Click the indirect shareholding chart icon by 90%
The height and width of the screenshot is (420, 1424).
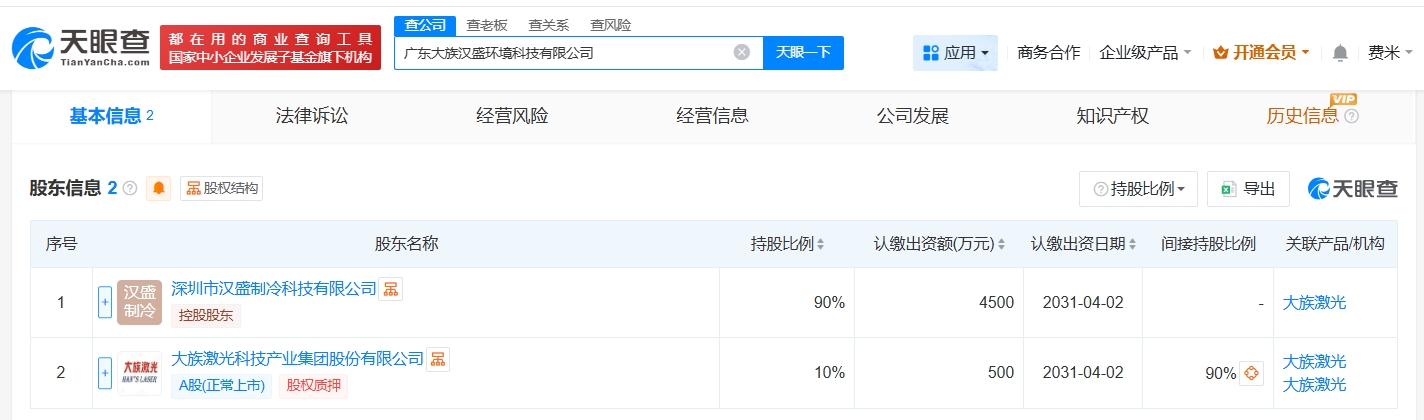point(1251,373)
